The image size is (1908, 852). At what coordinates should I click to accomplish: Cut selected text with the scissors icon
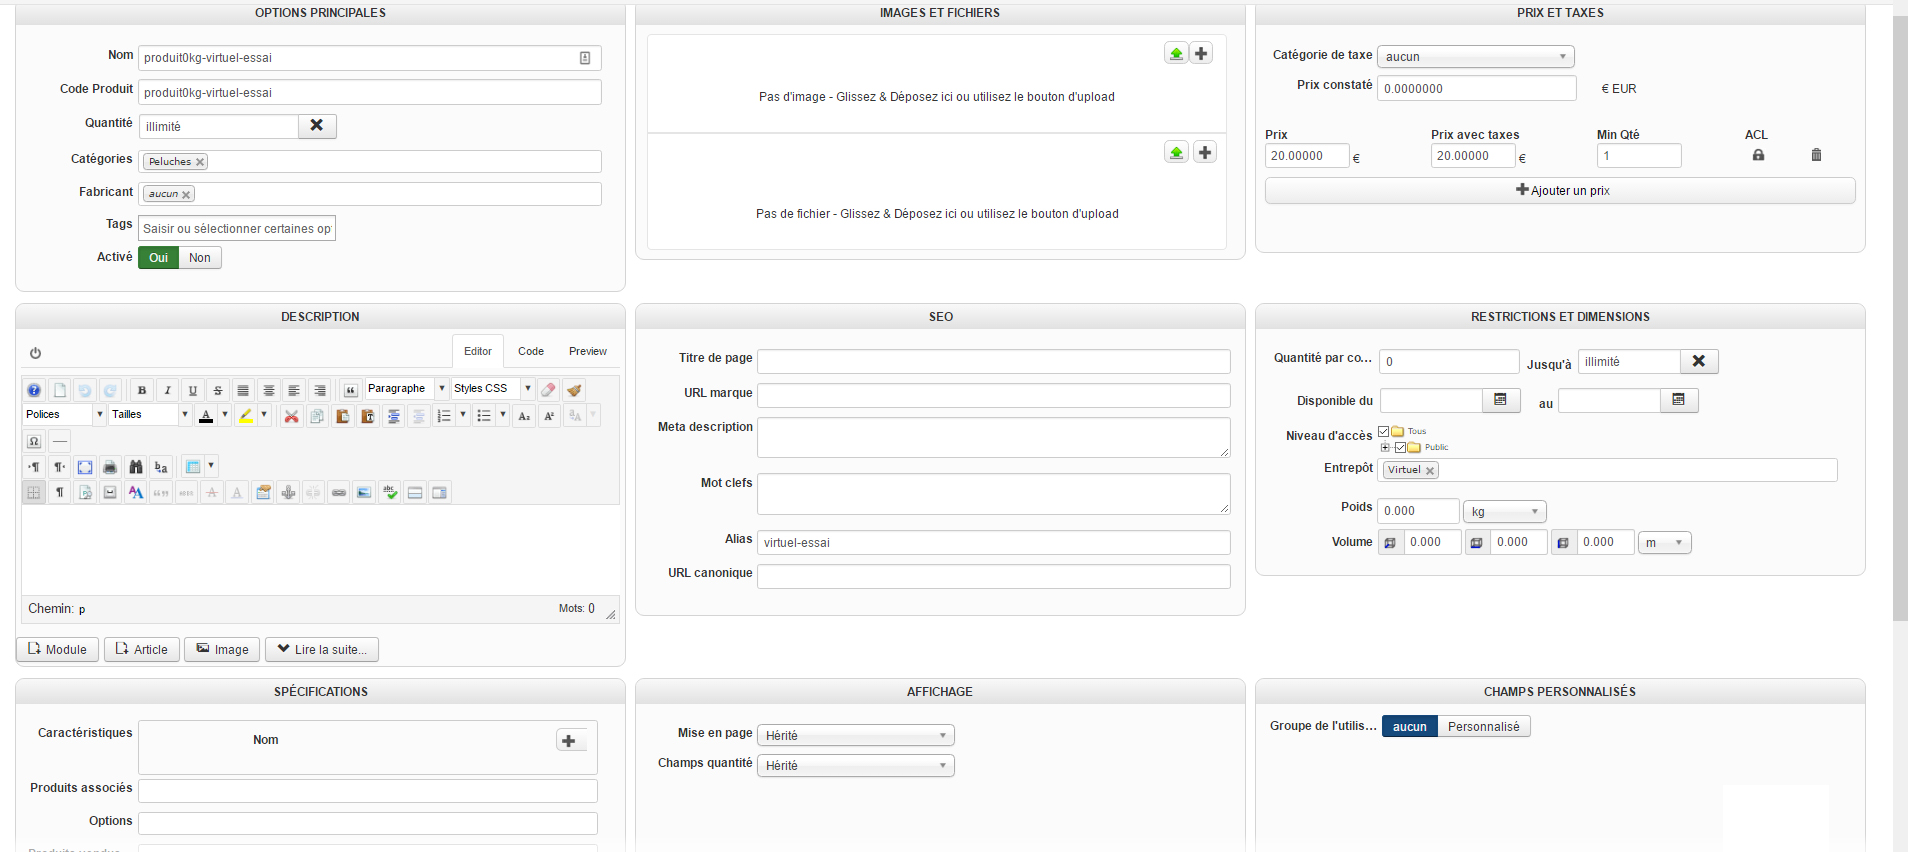tap(292, 416)
